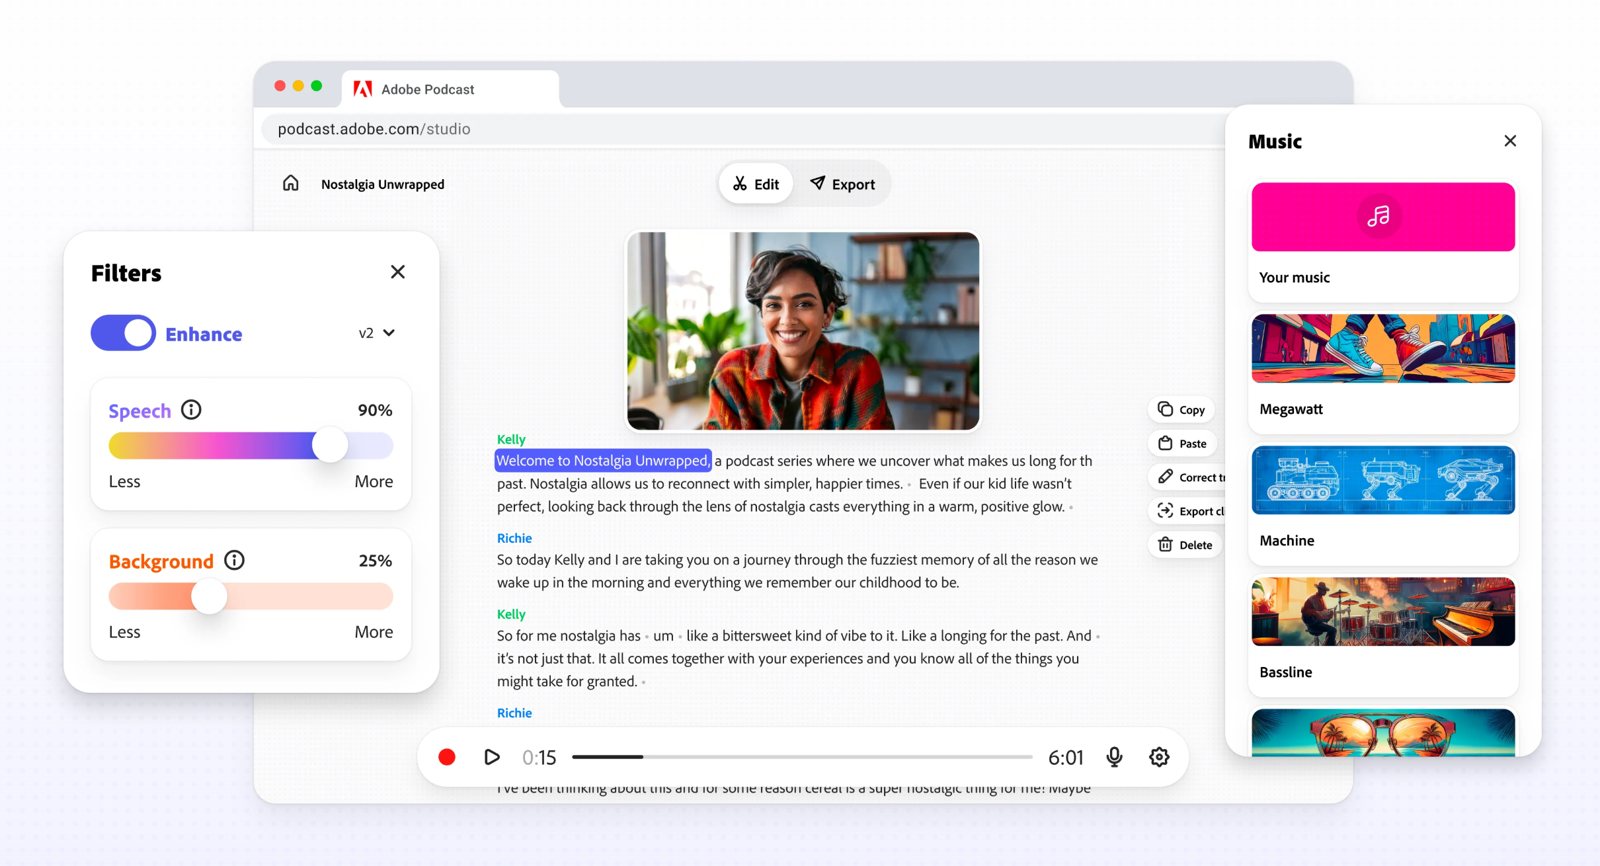This screenshot has width=1600, height=866.
Task: Select the Megawatt music track
Action: 1383,373
